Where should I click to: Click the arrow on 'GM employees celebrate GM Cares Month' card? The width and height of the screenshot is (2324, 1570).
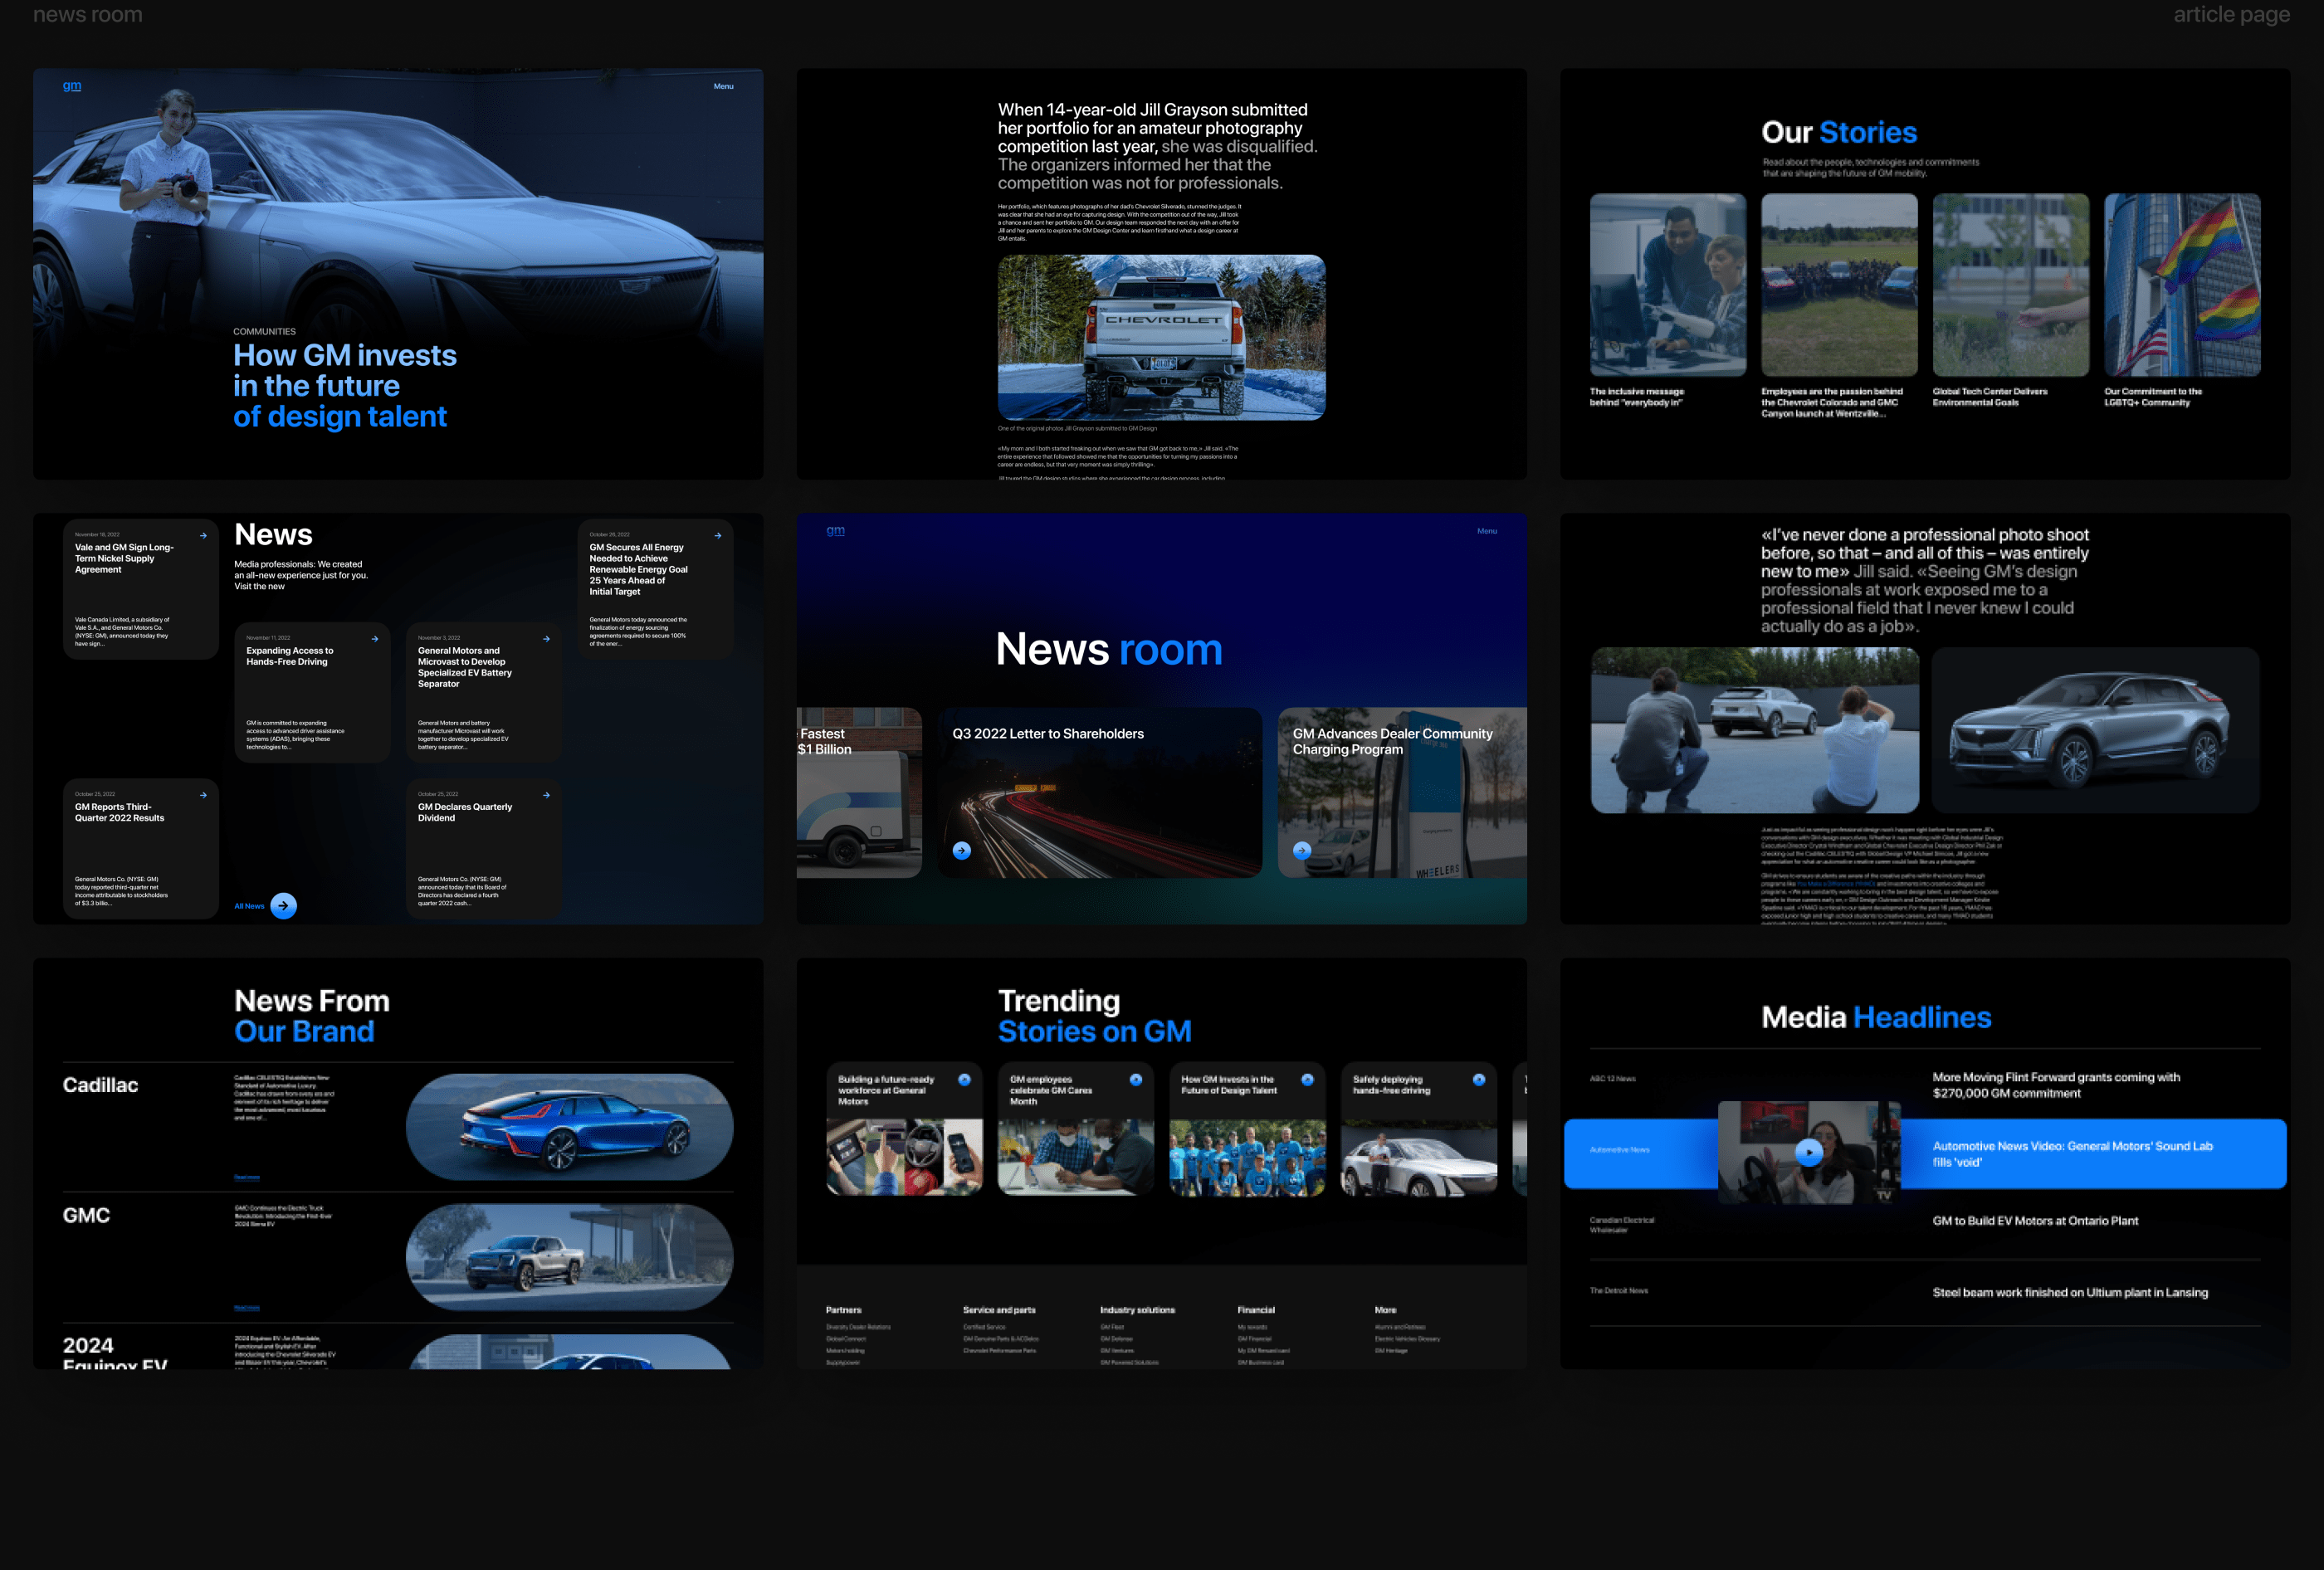[1135, 1080]
